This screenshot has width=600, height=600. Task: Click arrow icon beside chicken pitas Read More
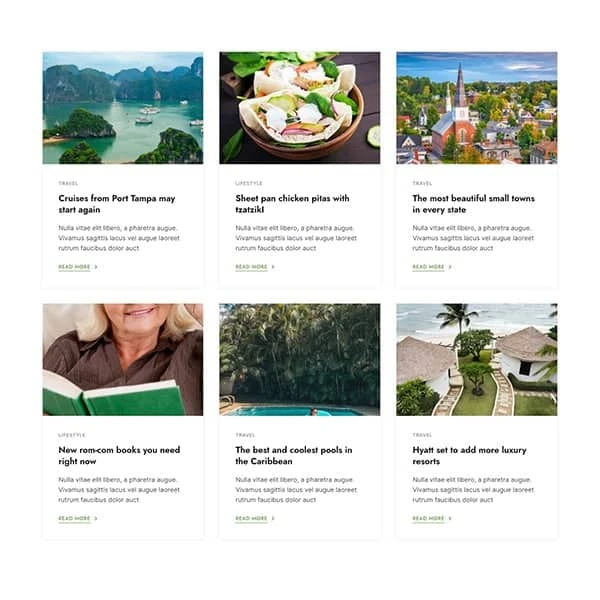pos(273,267)
